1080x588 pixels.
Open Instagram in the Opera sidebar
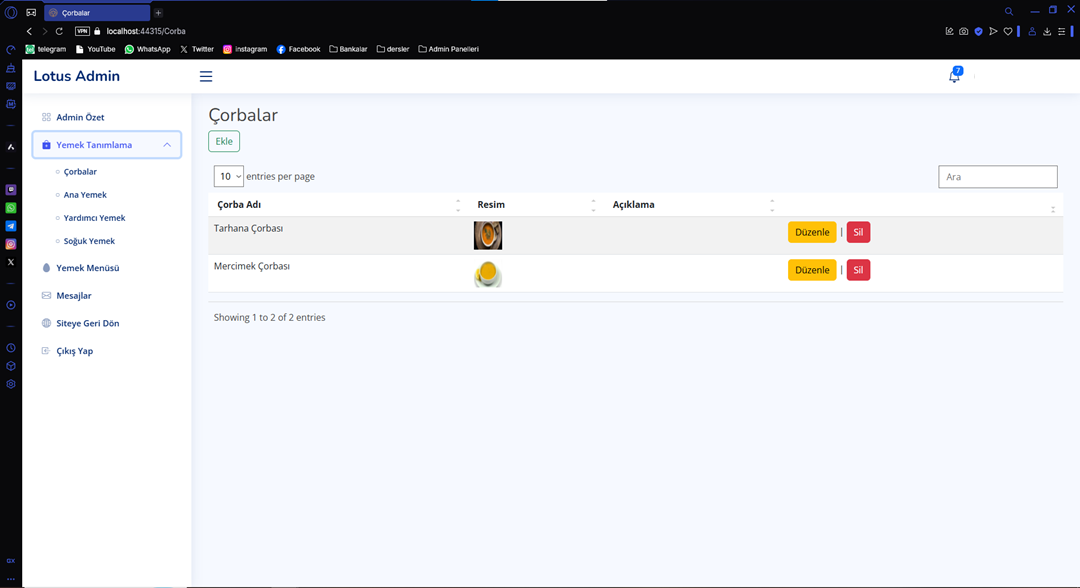(11, 244)
